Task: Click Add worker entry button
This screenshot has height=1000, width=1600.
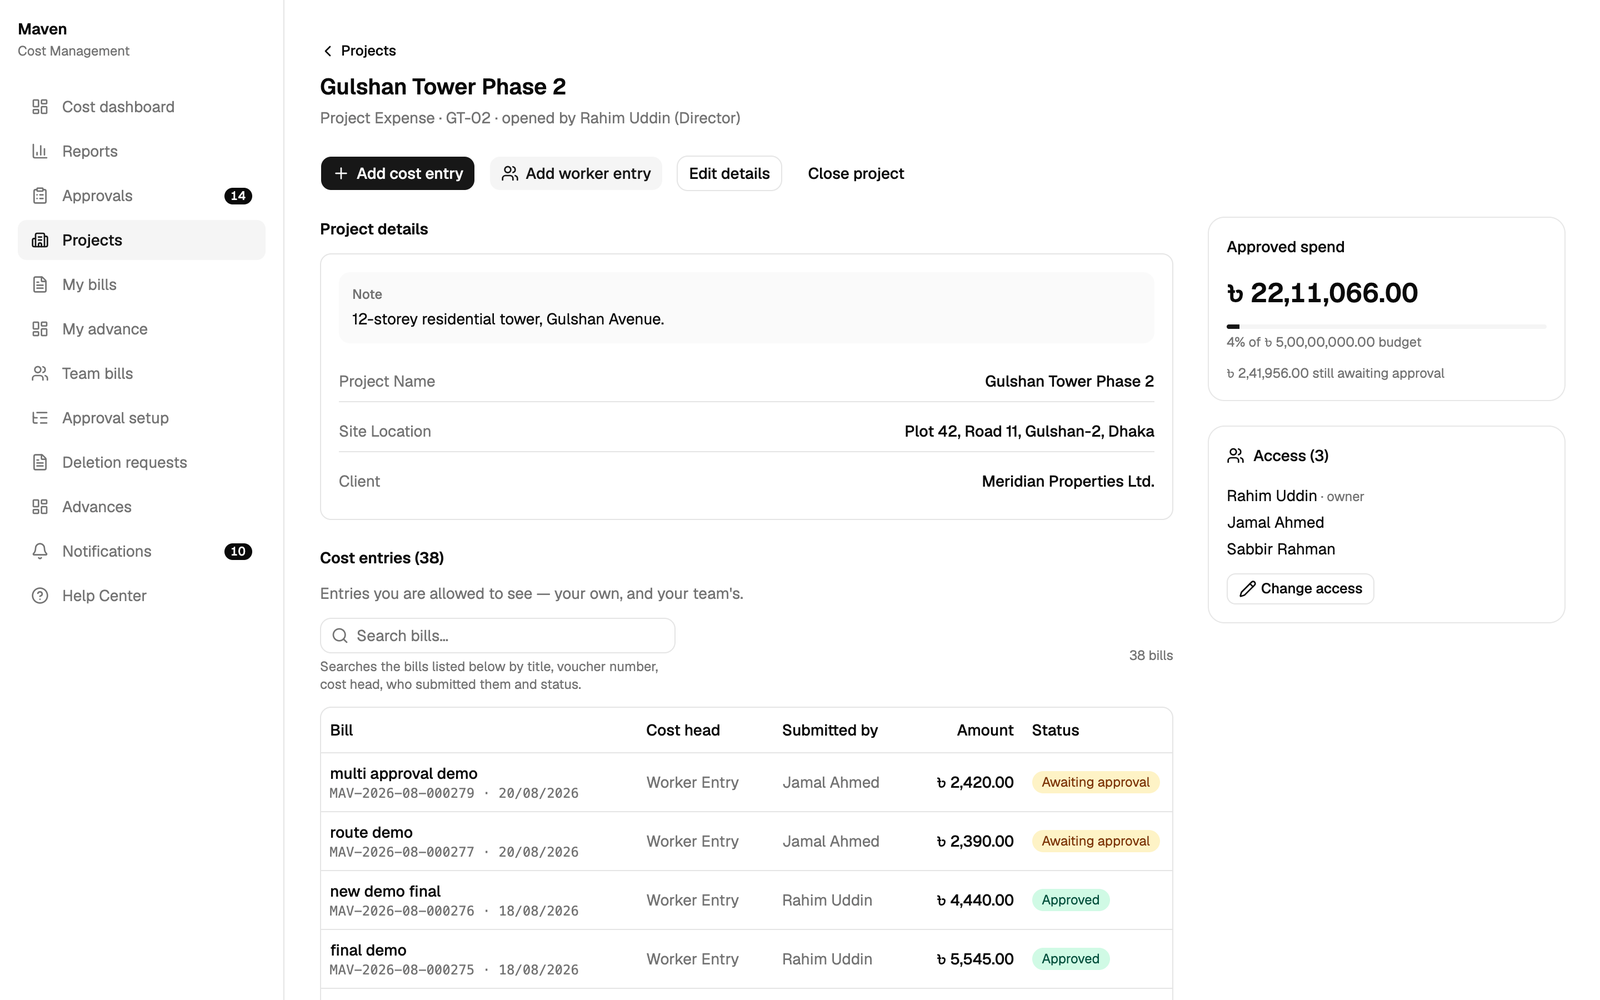Action: tap(576, 173)
